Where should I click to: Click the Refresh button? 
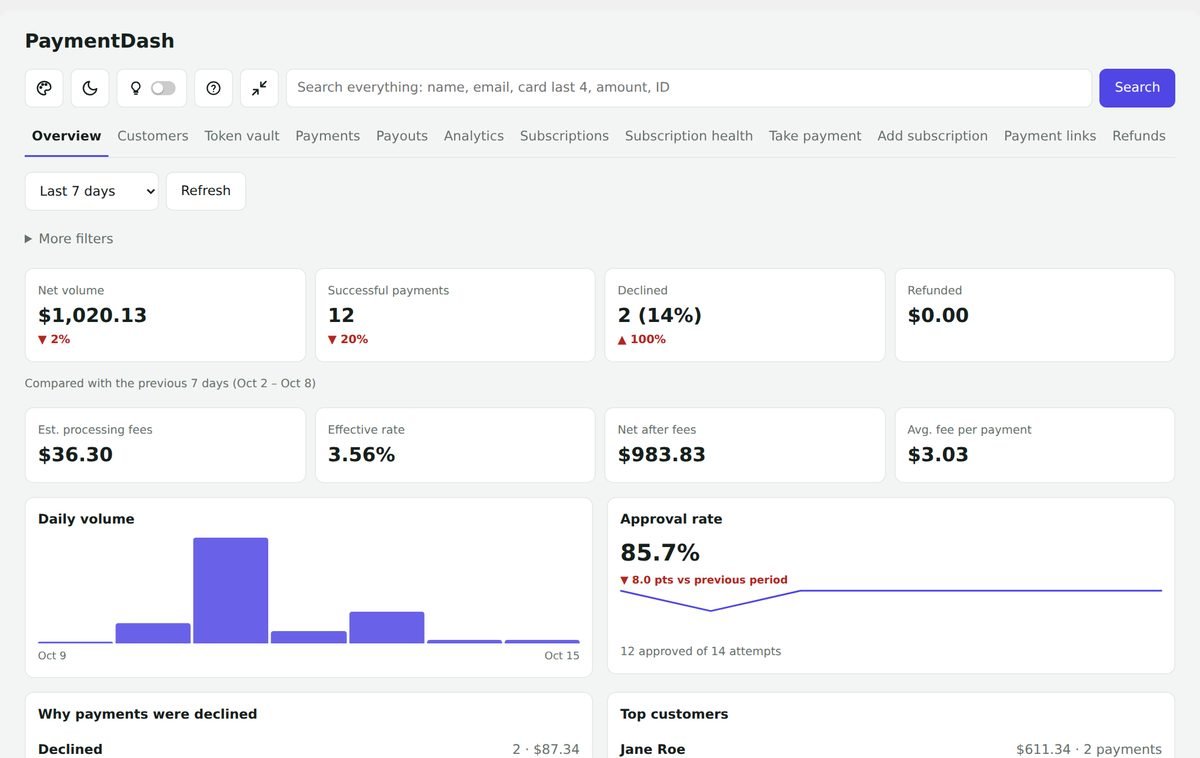(206, 191)
